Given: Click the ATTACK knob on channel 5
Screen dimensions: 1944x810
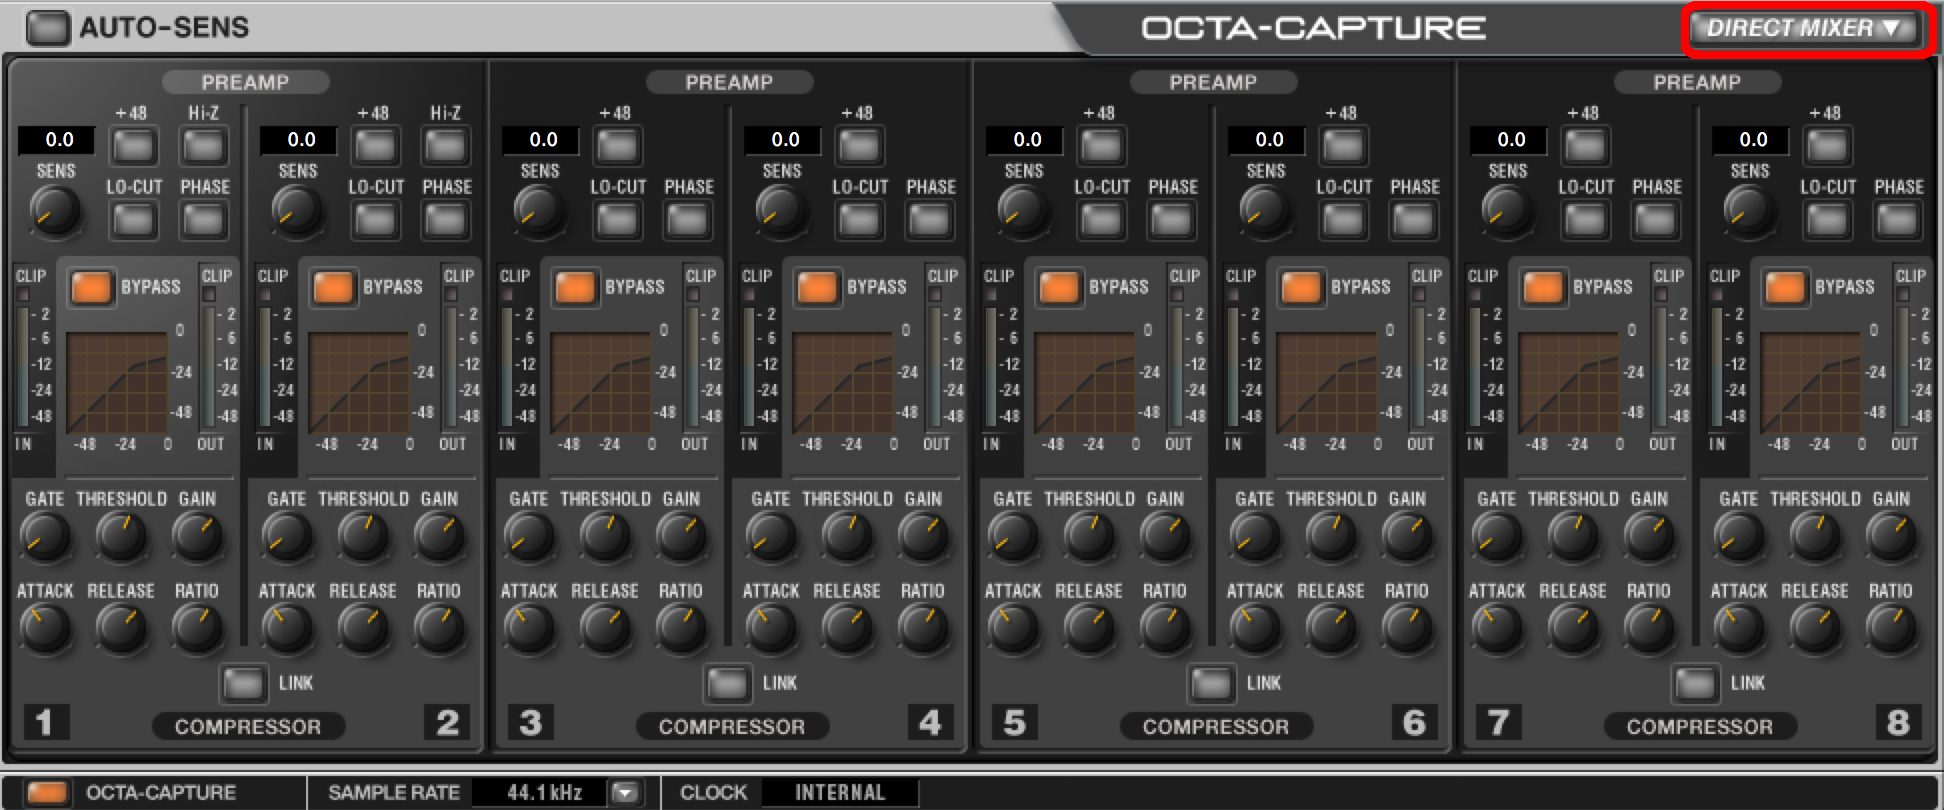Looking at the screenshot, I should (1013, 629).
